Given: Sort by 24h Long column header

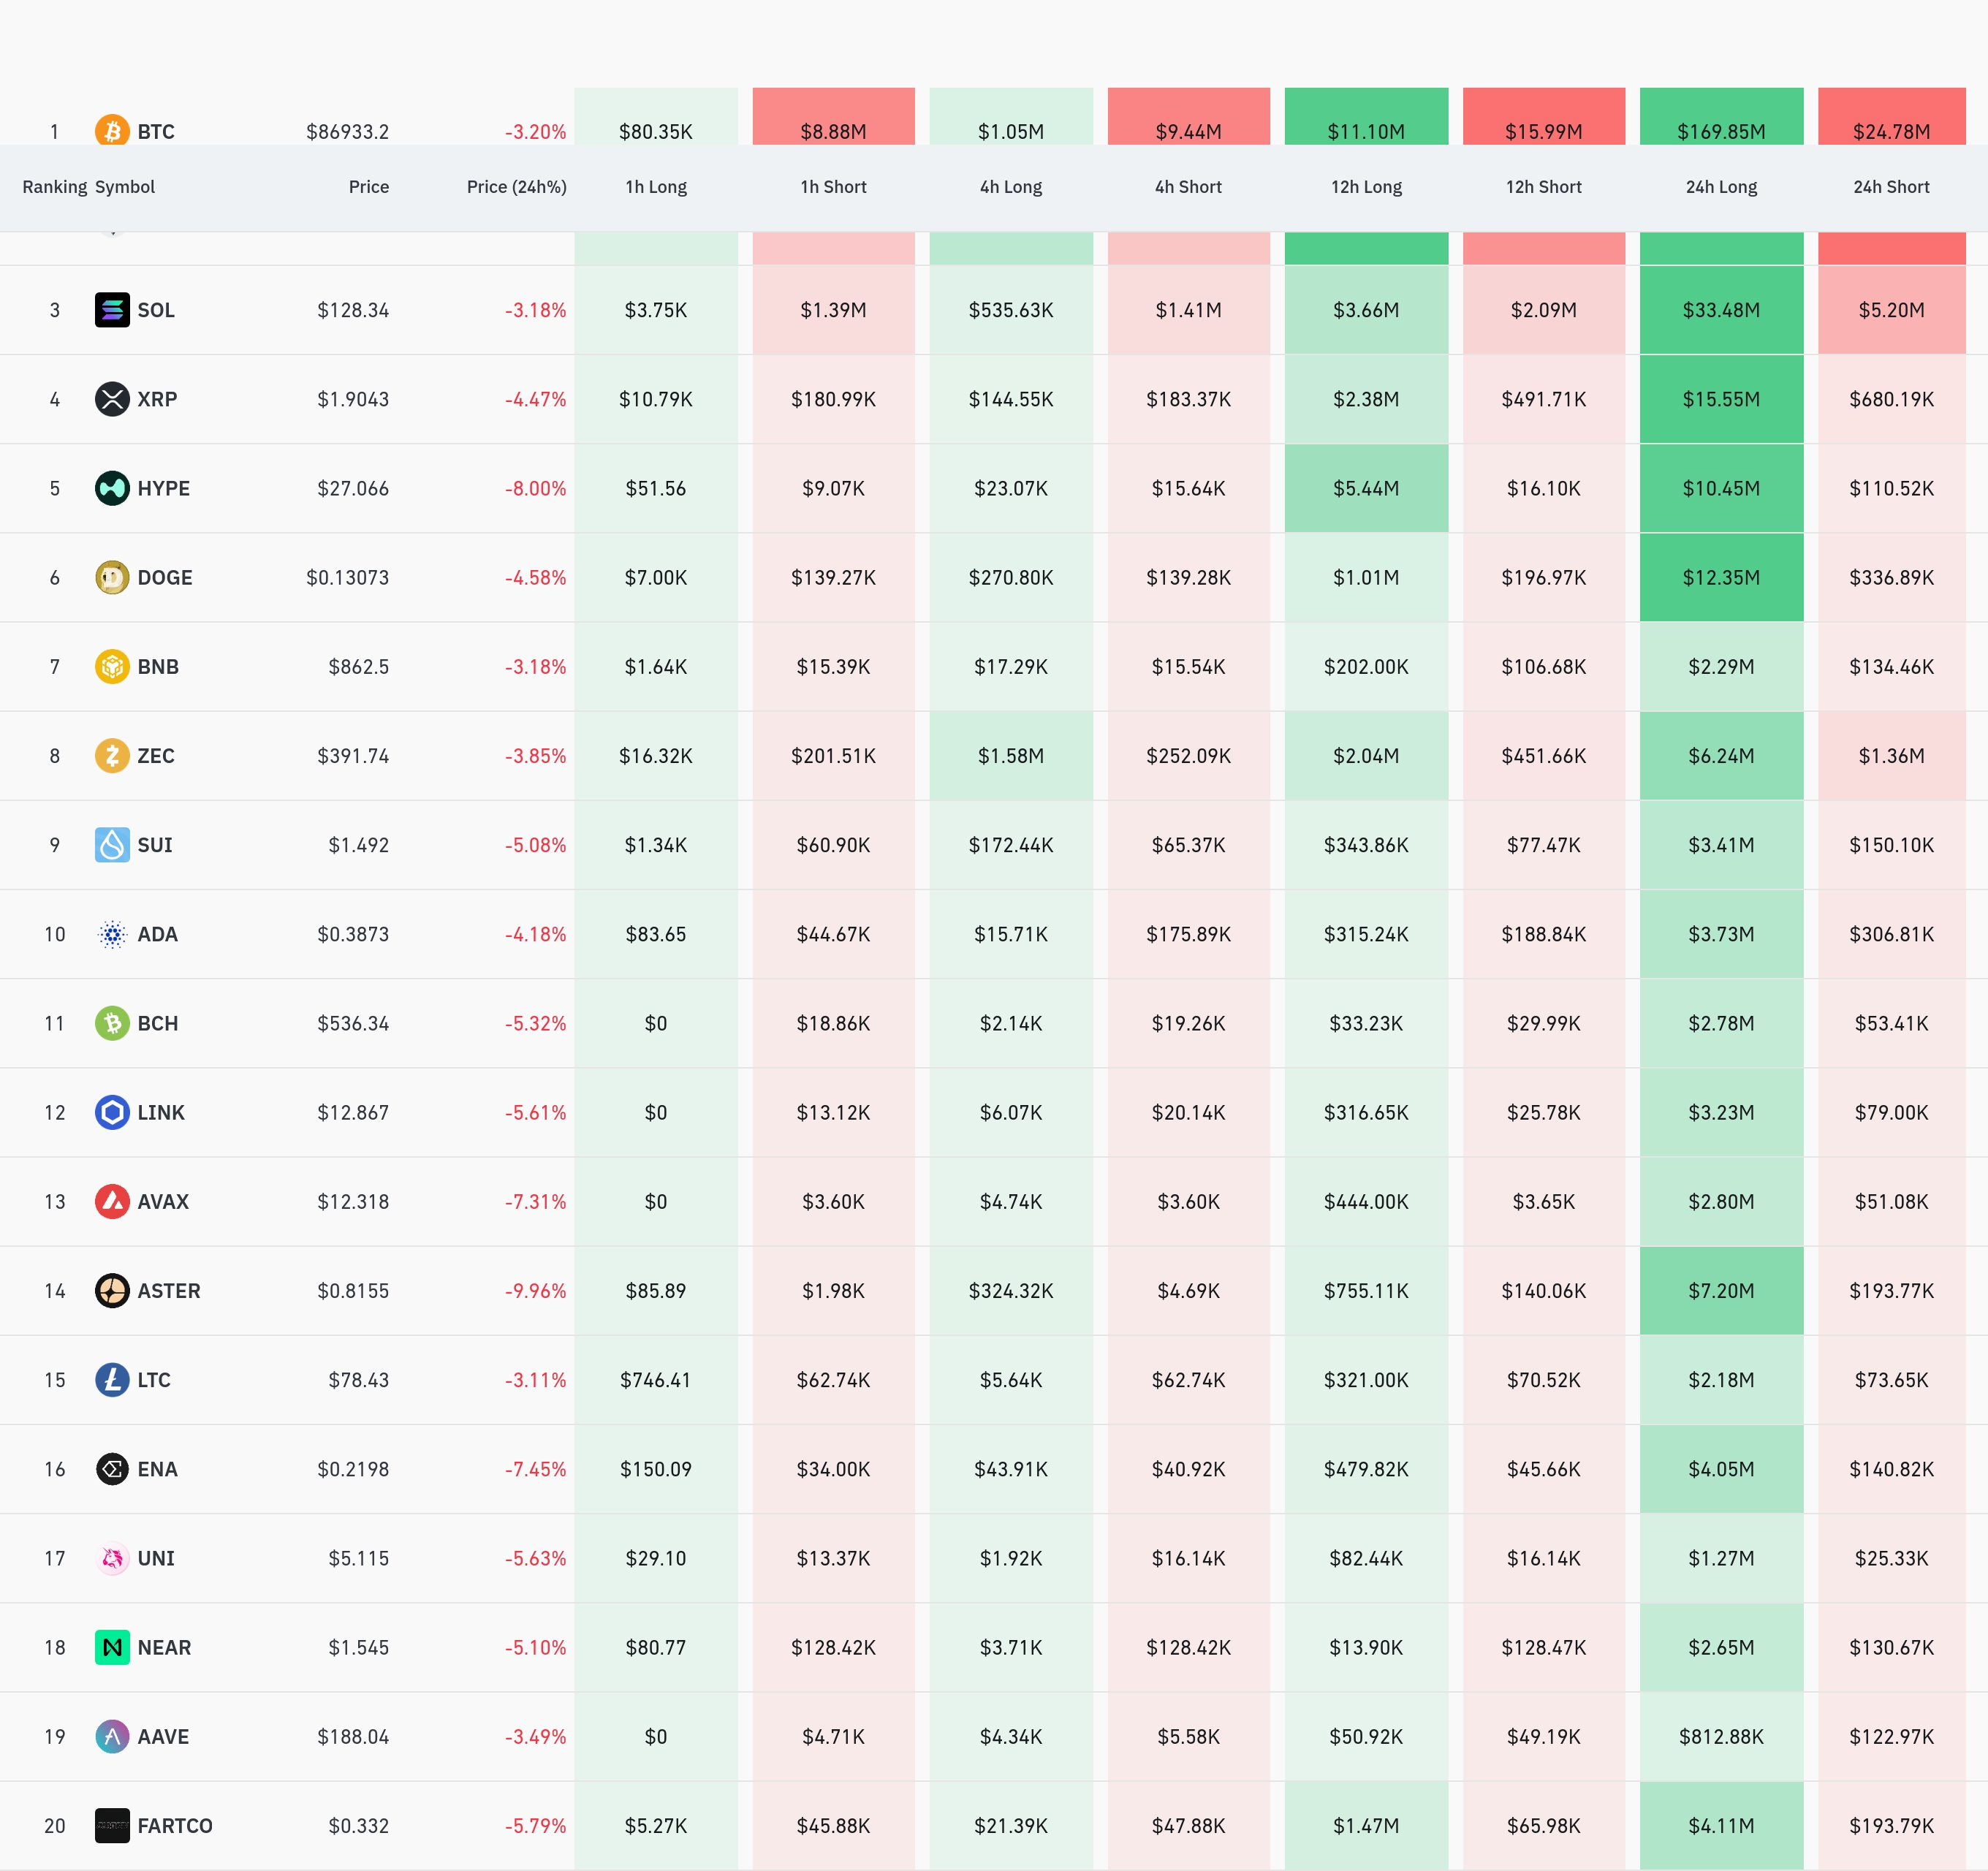Looking at the screenshot, I should pyautogui.click(x=1720, y=187).
